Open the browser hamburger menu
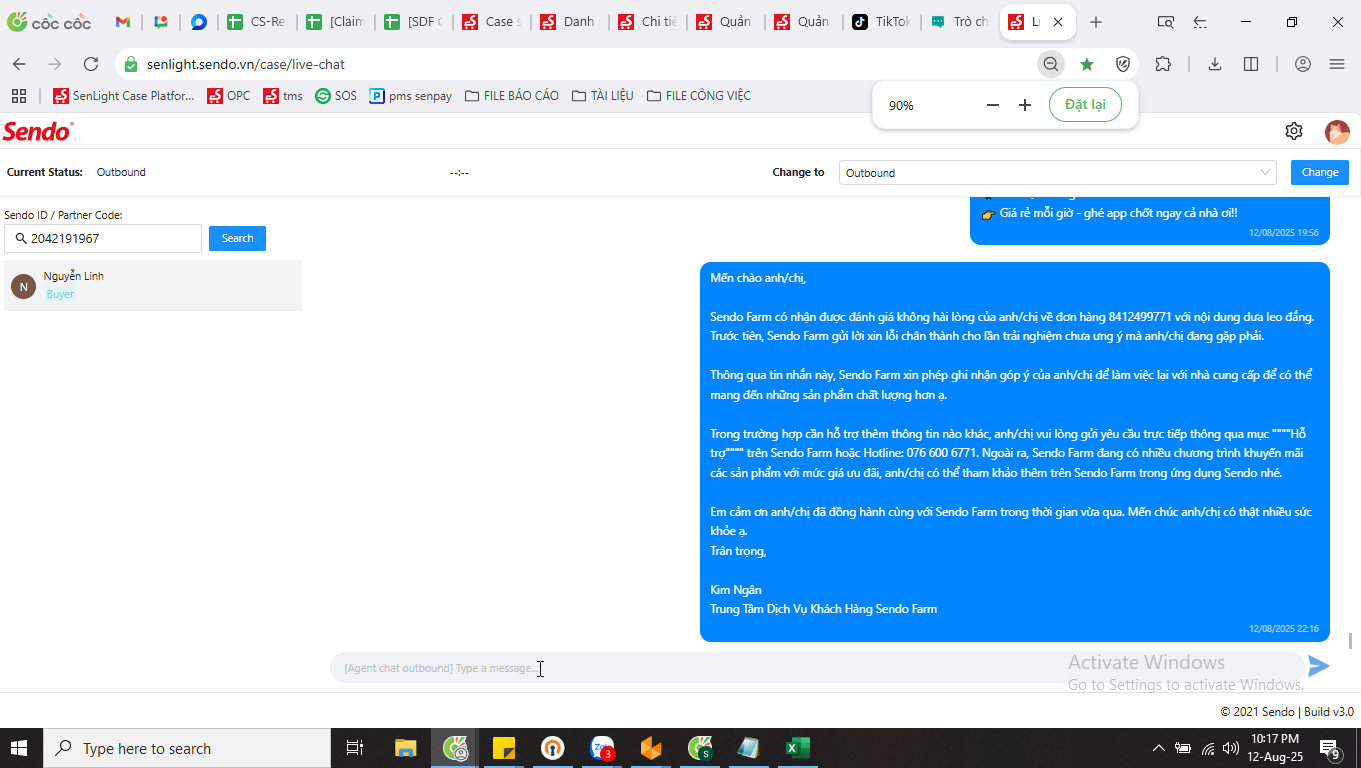The image size is (1361, 768). (1337, 64)
